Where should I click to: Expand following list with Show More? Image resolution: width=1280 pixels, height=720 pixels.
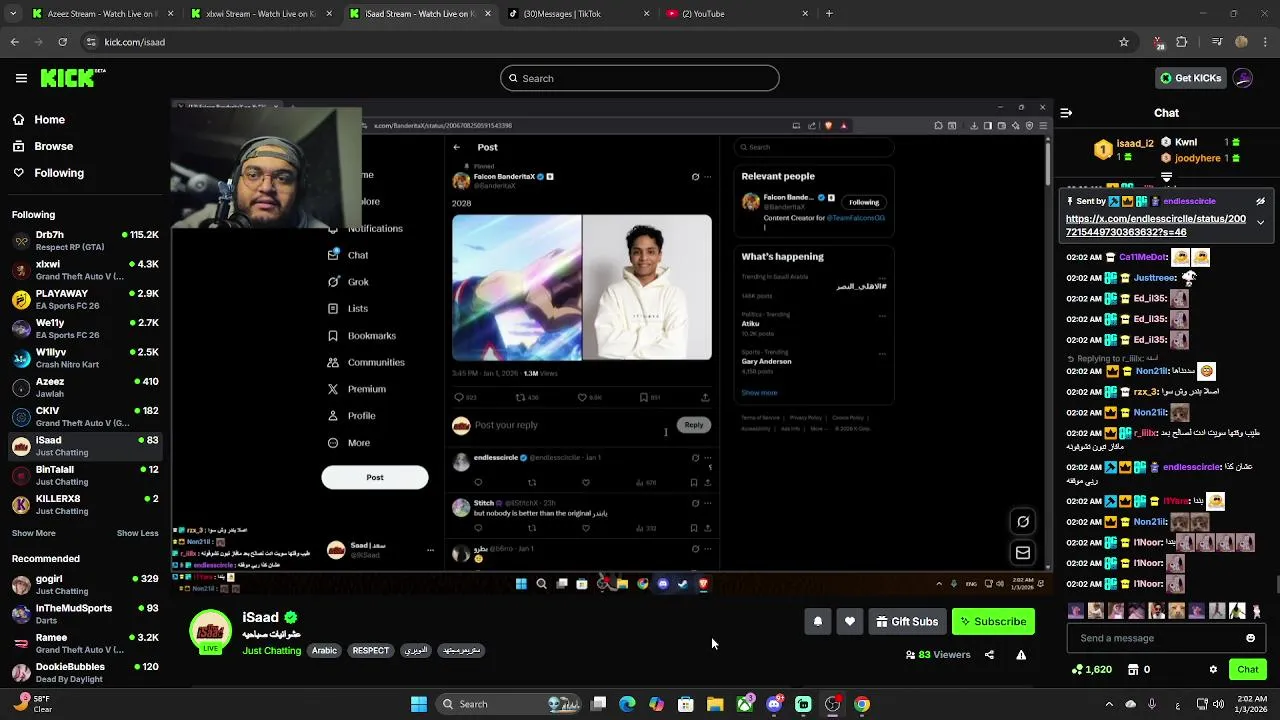[33, 533]
